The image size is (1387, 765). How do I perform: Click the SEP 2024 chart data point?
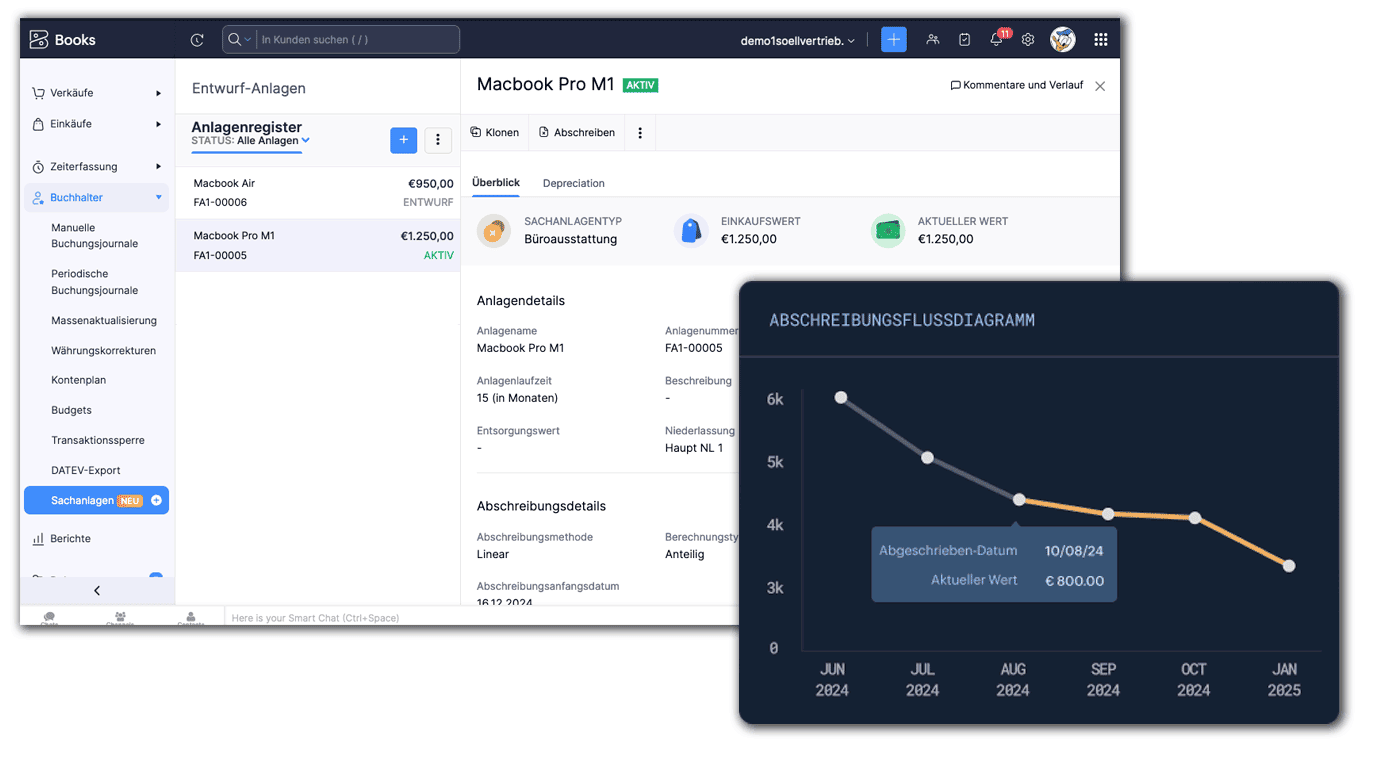click(x=1108, y=514)
